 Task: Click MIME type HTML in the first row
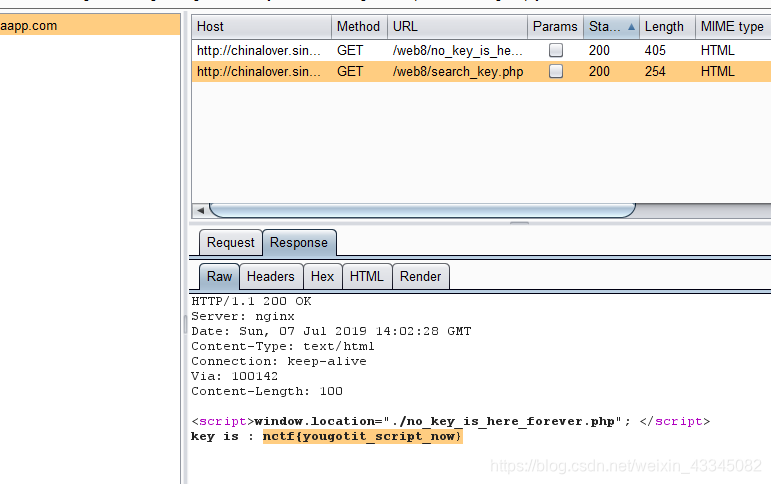[718, 50]
